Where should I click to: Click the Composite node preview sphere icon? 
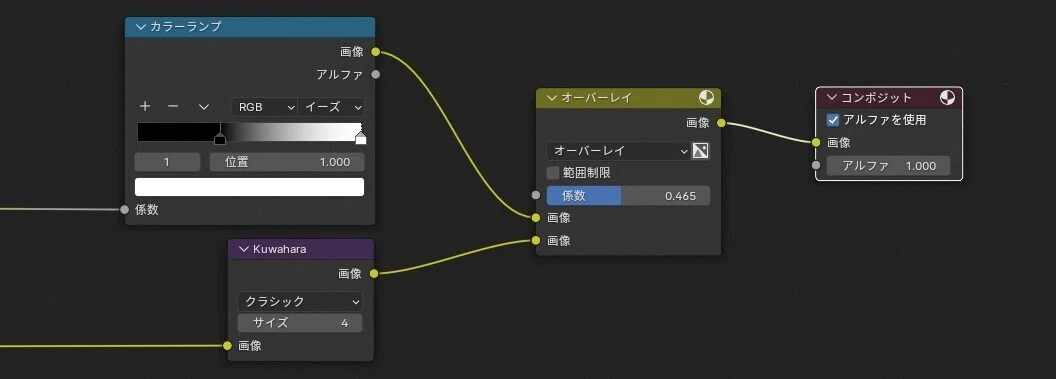click(947, 98)
